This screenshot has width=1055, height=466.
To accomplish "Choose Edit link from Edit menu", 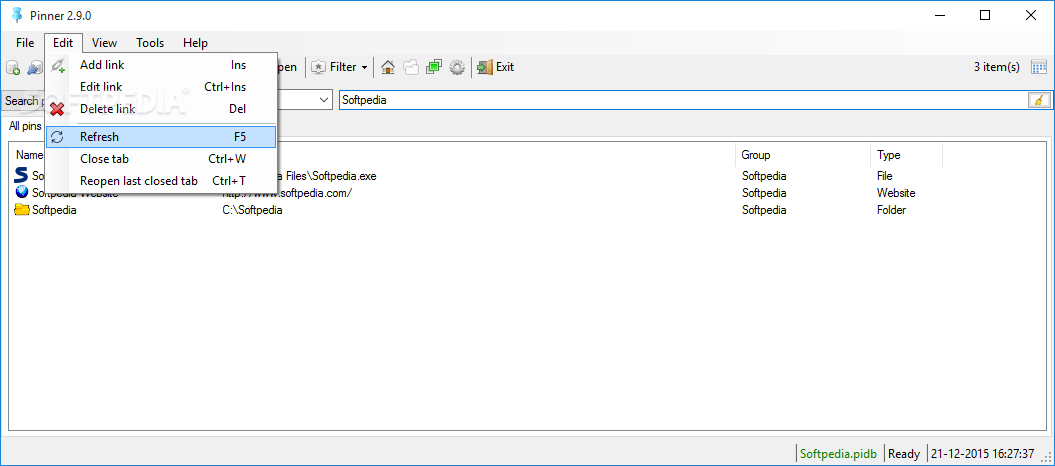I will (x=161, y=87).
